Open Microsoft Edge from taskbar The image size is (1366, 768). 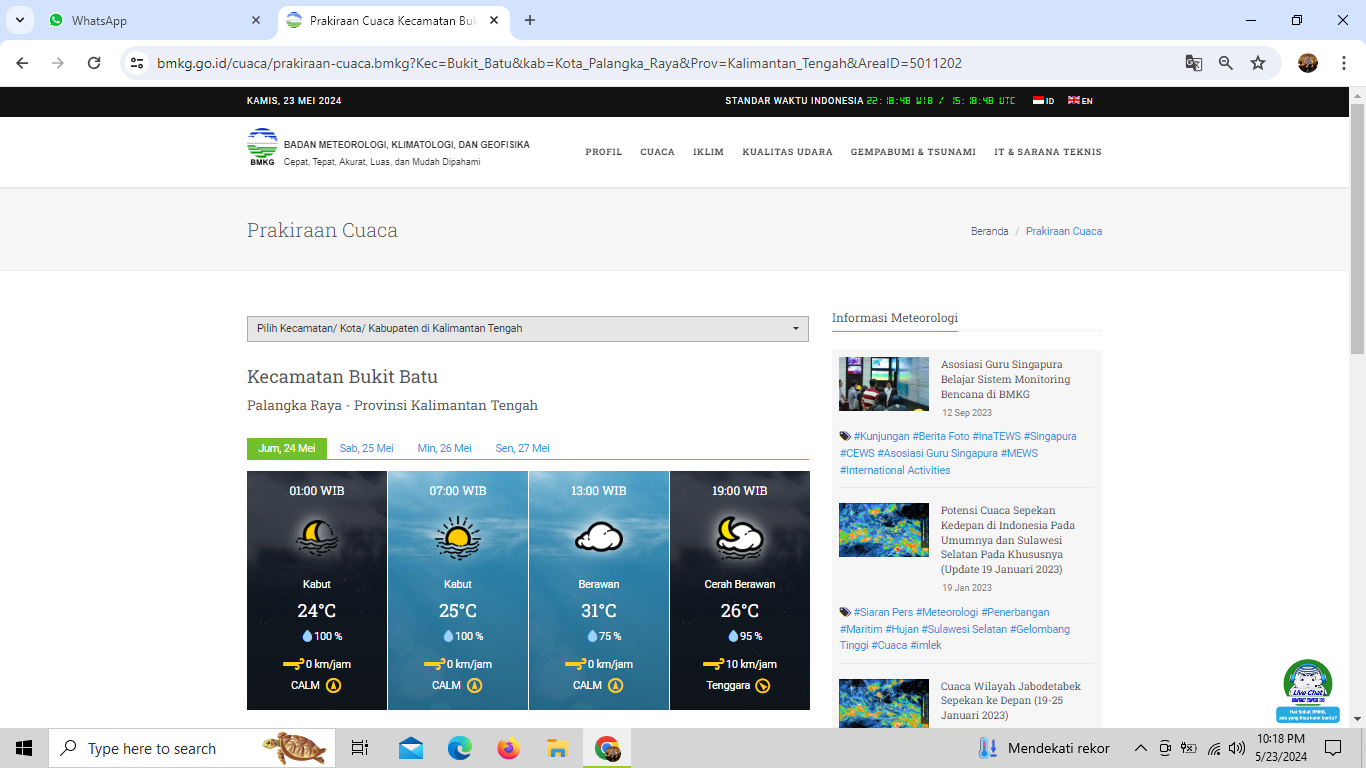pos(460,748)
